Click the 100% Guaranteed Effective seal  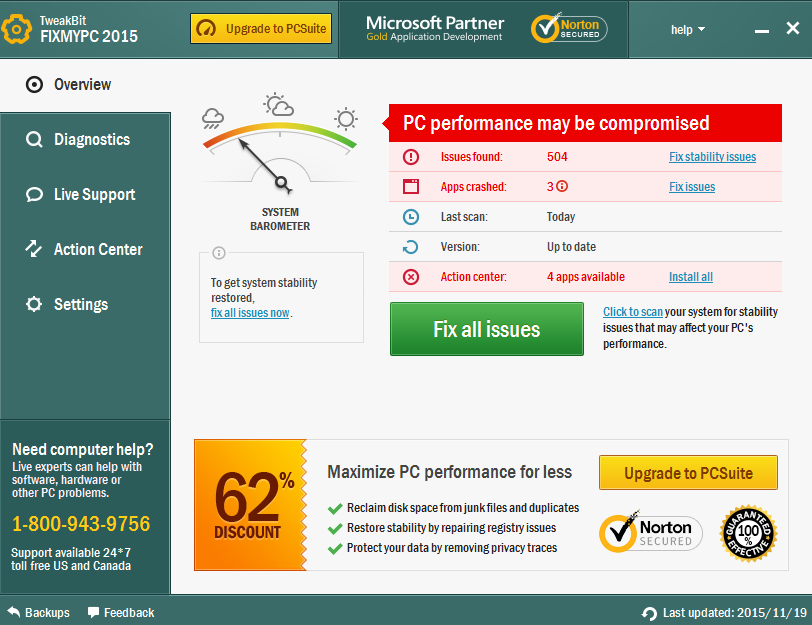[748, 533]
